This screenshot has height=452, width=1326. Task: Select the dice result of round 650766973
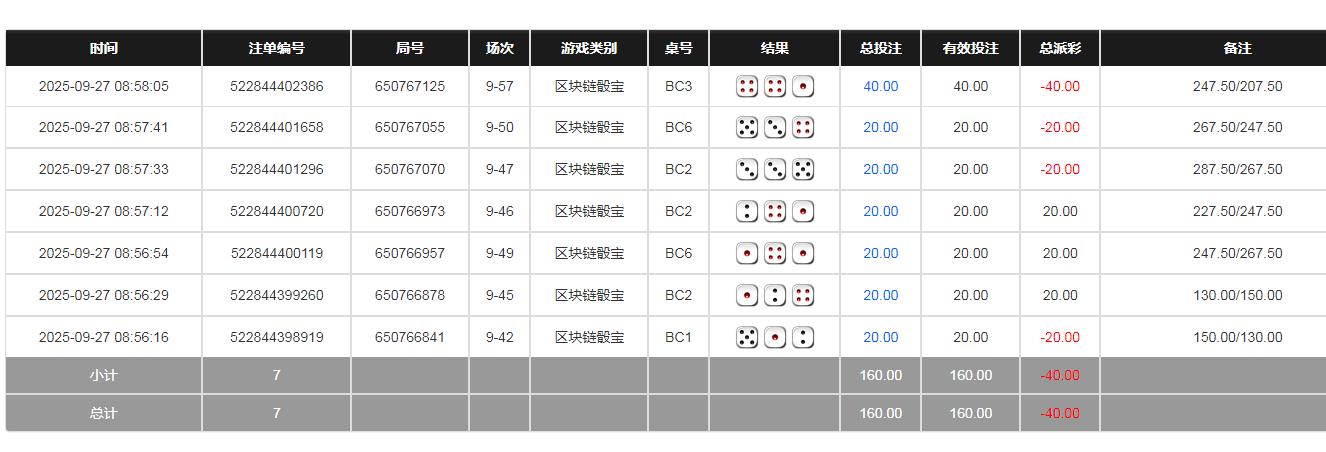coord(775,212)
